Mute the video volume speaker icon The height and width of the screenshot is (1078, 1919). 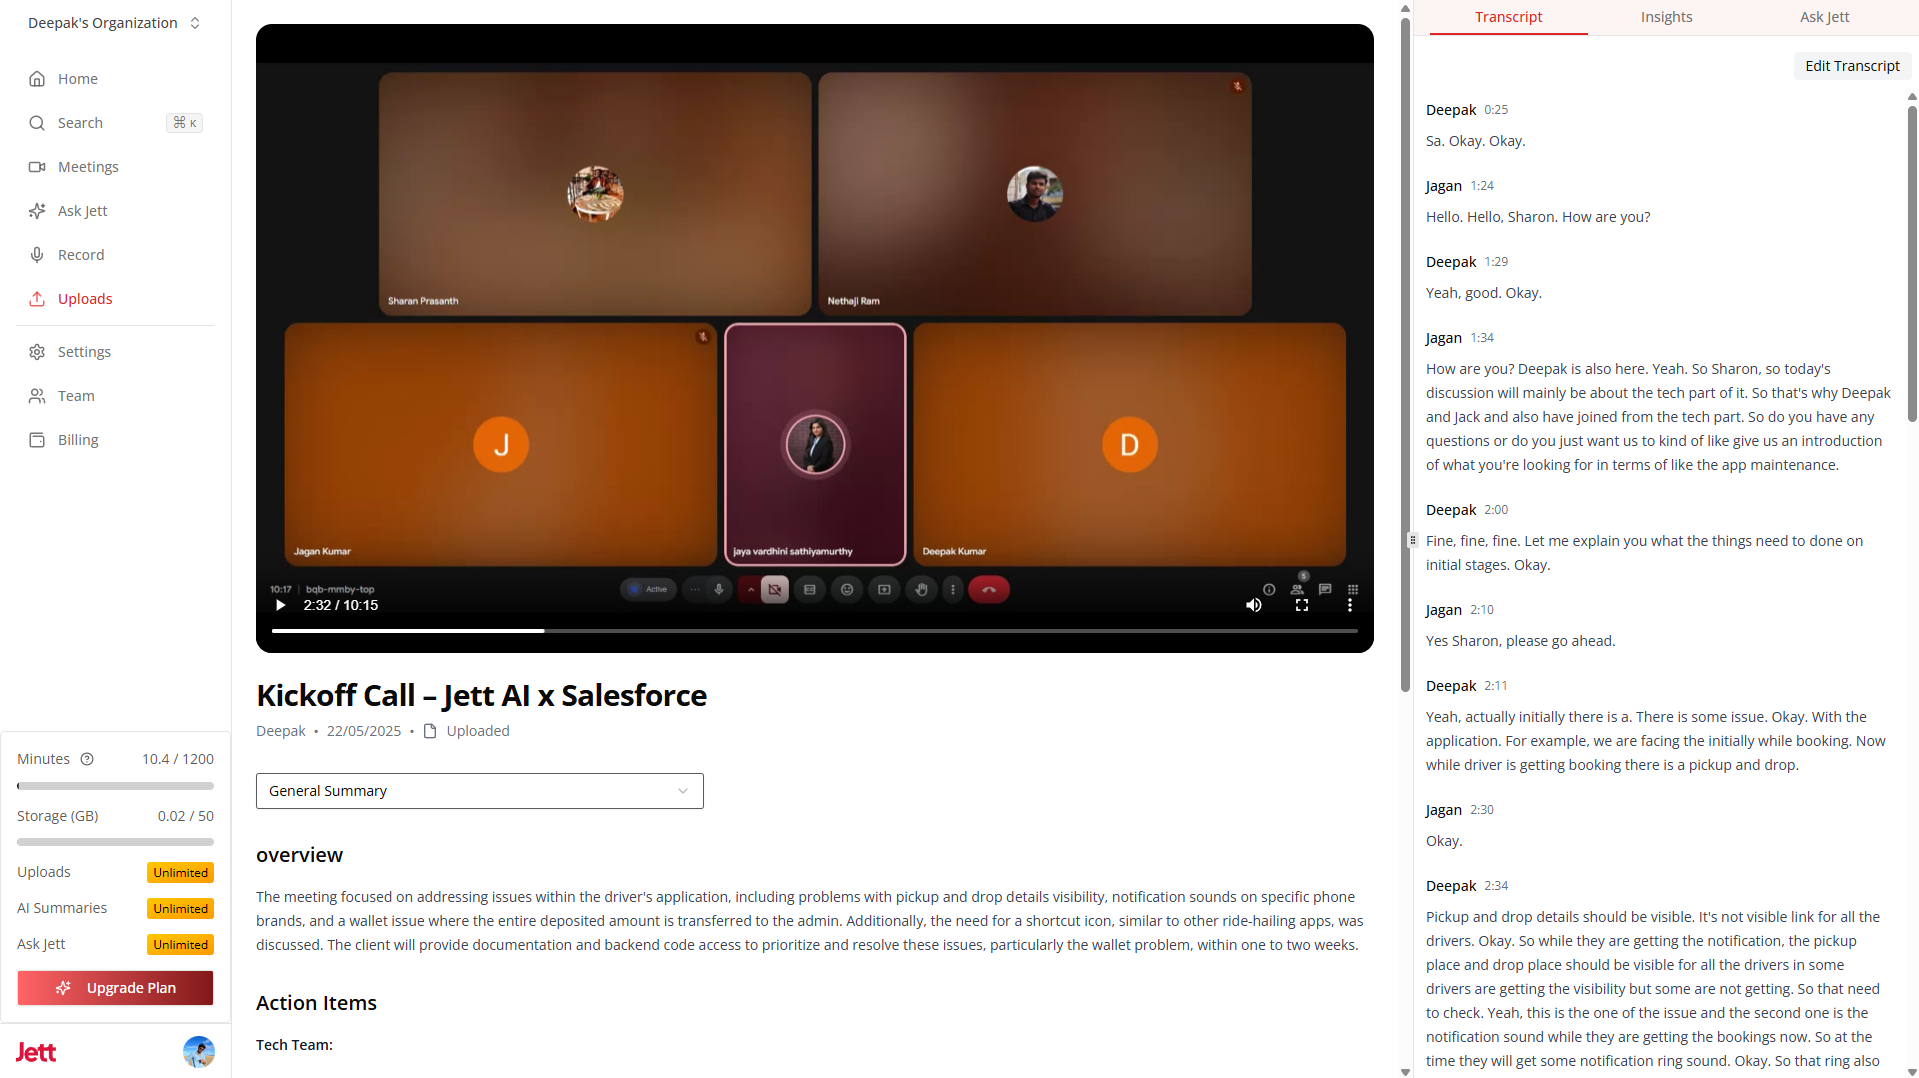tap(1254, 605)
